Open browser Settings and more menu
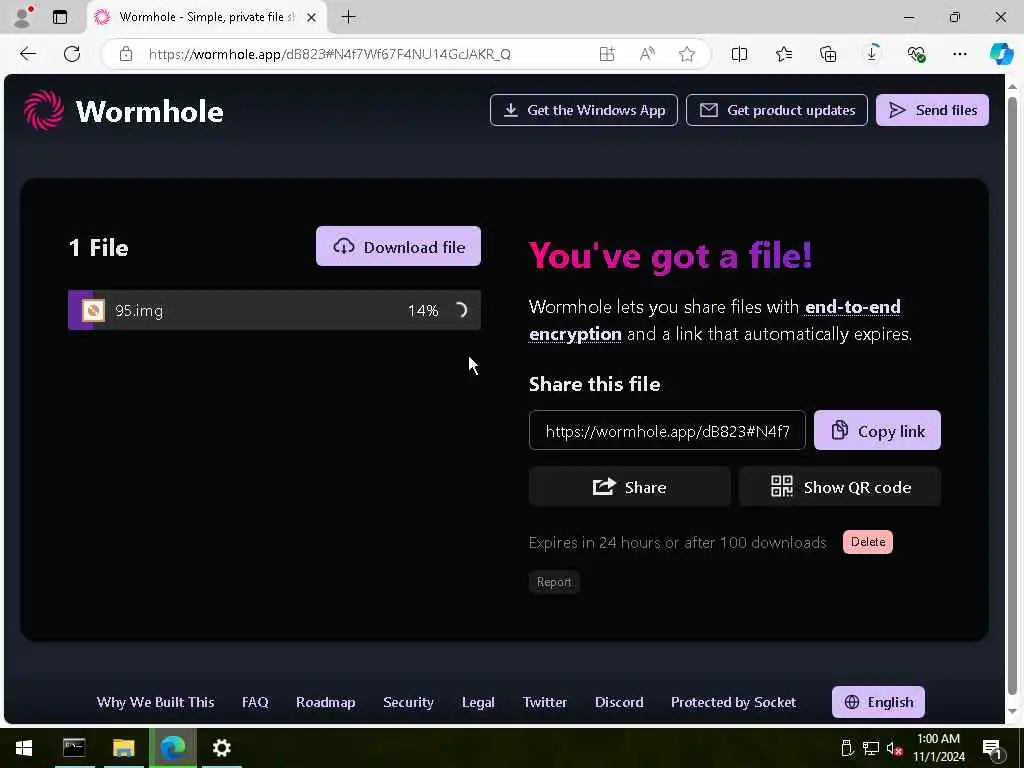 tap(959, 54)
